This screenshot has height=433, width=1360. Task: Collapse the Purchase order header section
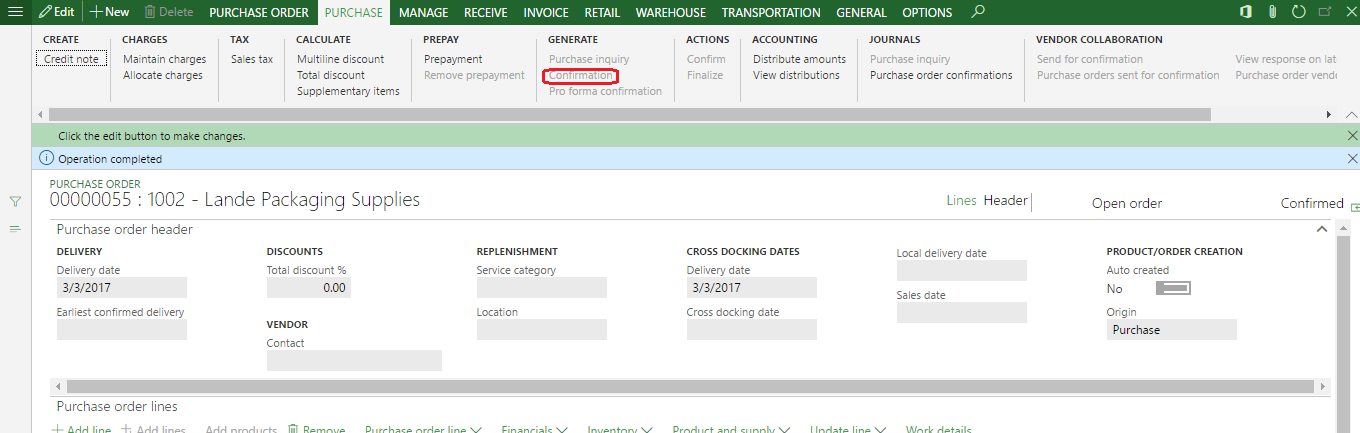click(1322, 229)
